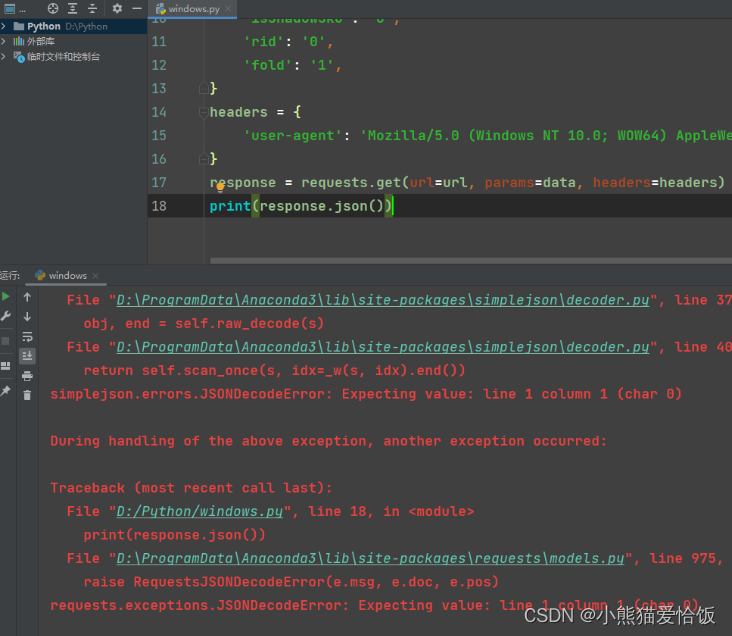732x636 pixels.
Task: Fold the headers dictionary at line 14
Action: click(204, 112)
